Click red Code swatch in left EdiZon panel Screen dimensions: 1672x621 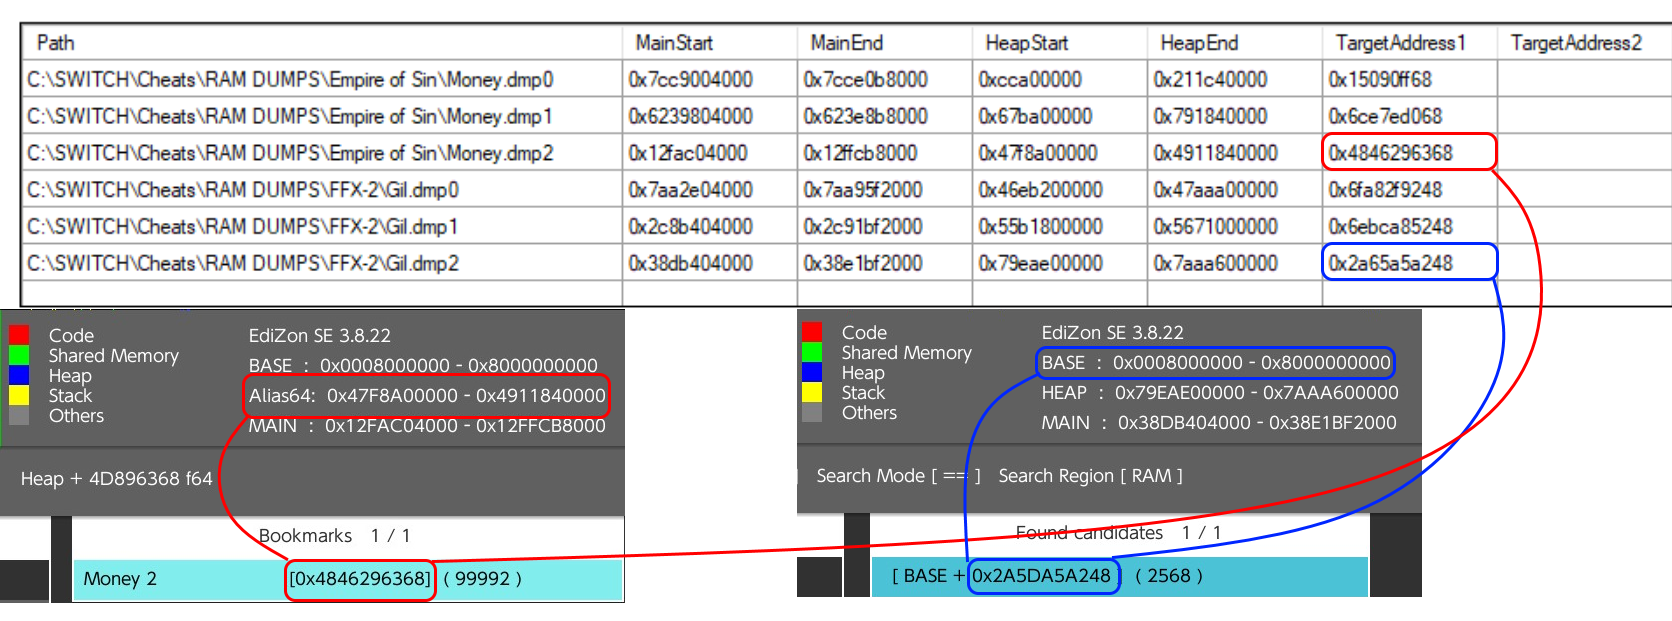click(19, 335)
